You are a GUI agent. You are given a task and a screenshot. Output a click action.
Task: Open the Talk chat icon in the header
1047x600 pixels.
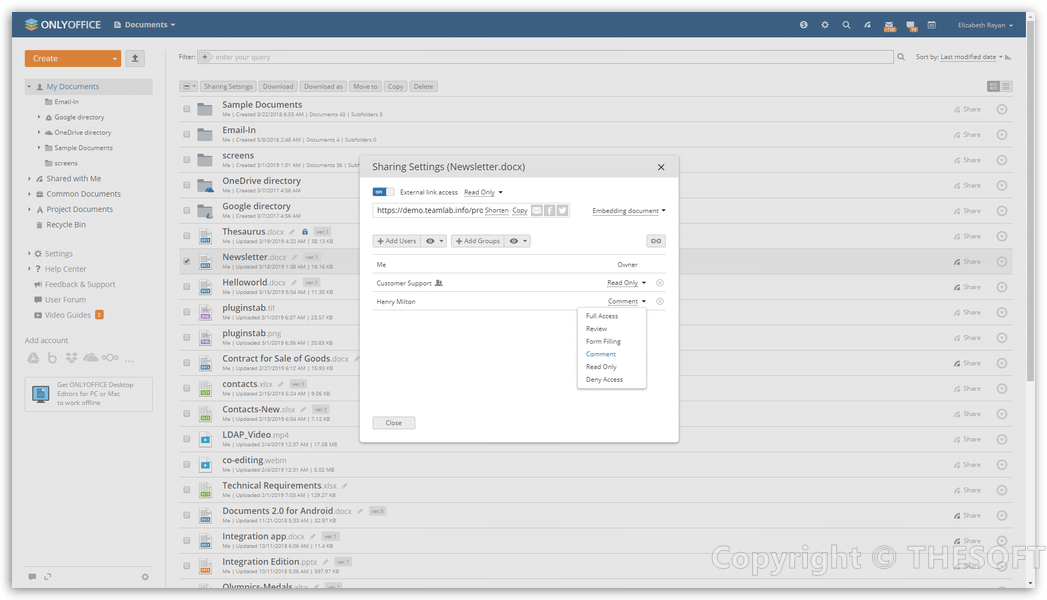[911, 25]
